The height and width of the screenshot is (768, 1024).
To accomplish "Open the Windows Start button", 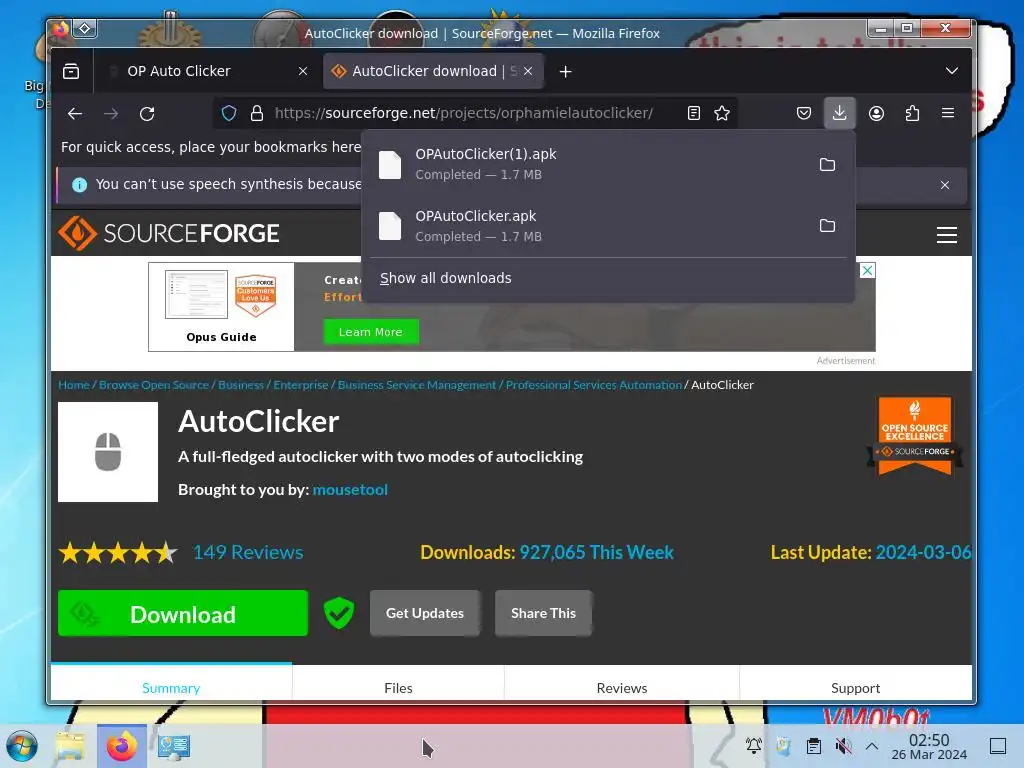I will click(22, 746).
